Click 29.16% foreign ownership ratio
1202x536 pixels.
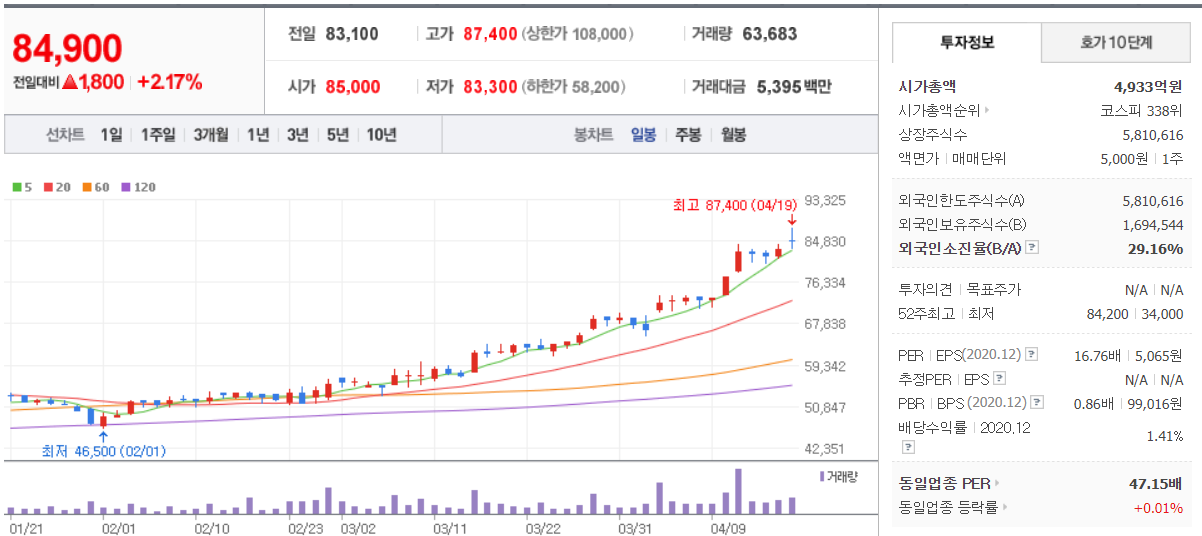click(x=1155, y=249)
